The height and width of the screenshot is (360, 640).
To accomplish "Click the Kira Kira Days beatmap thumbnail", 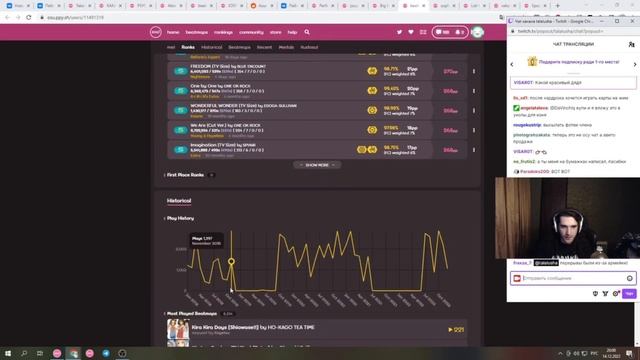I will (x=178, y=329).
